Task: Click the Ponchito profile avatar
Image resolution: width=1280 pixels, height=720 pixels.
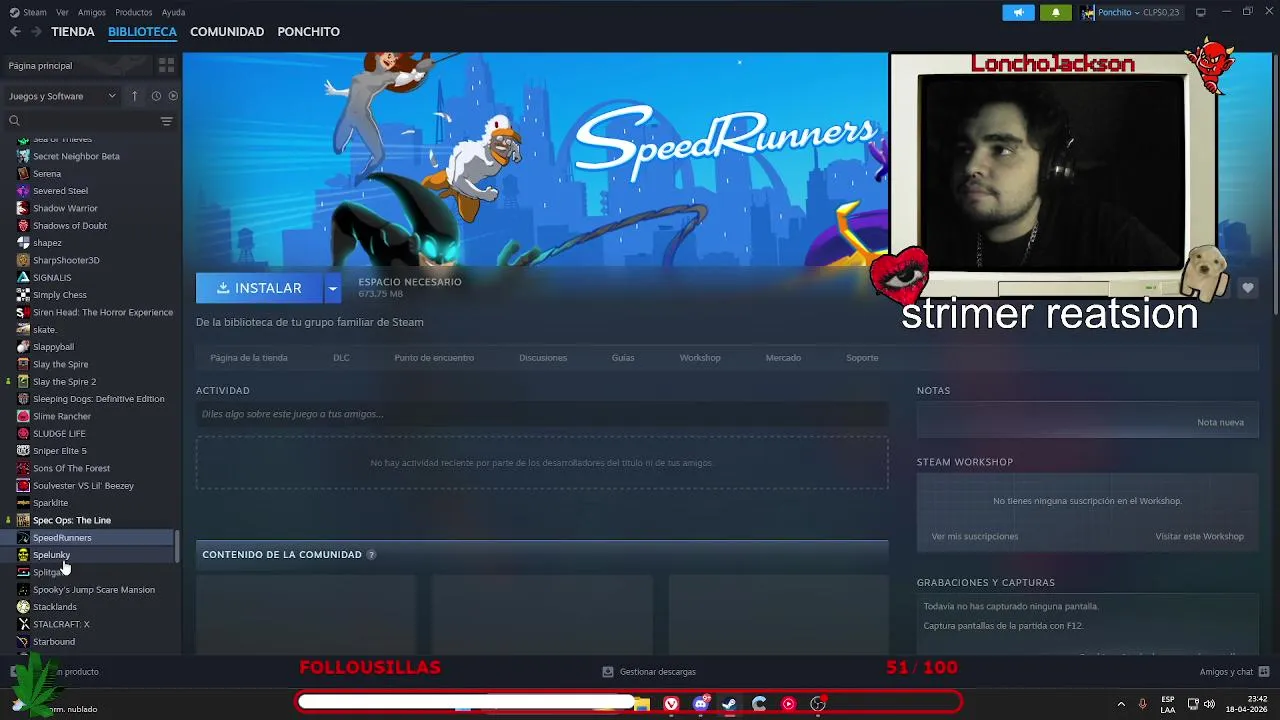Action: tap(1088, 12)
